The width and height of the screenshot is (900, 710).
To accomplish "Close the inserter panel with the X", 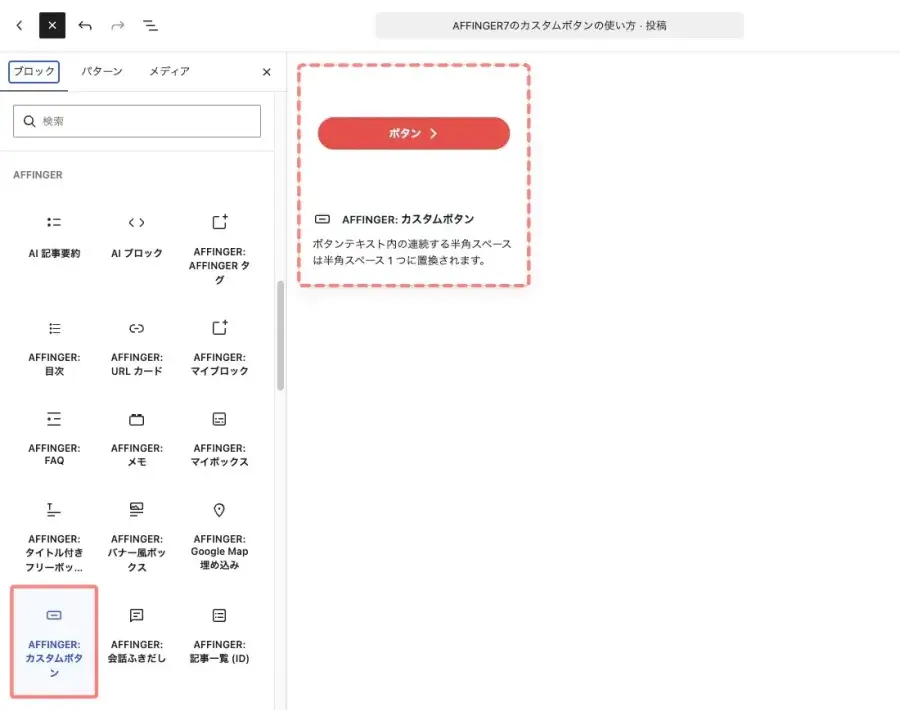I will tap(266, 72).
